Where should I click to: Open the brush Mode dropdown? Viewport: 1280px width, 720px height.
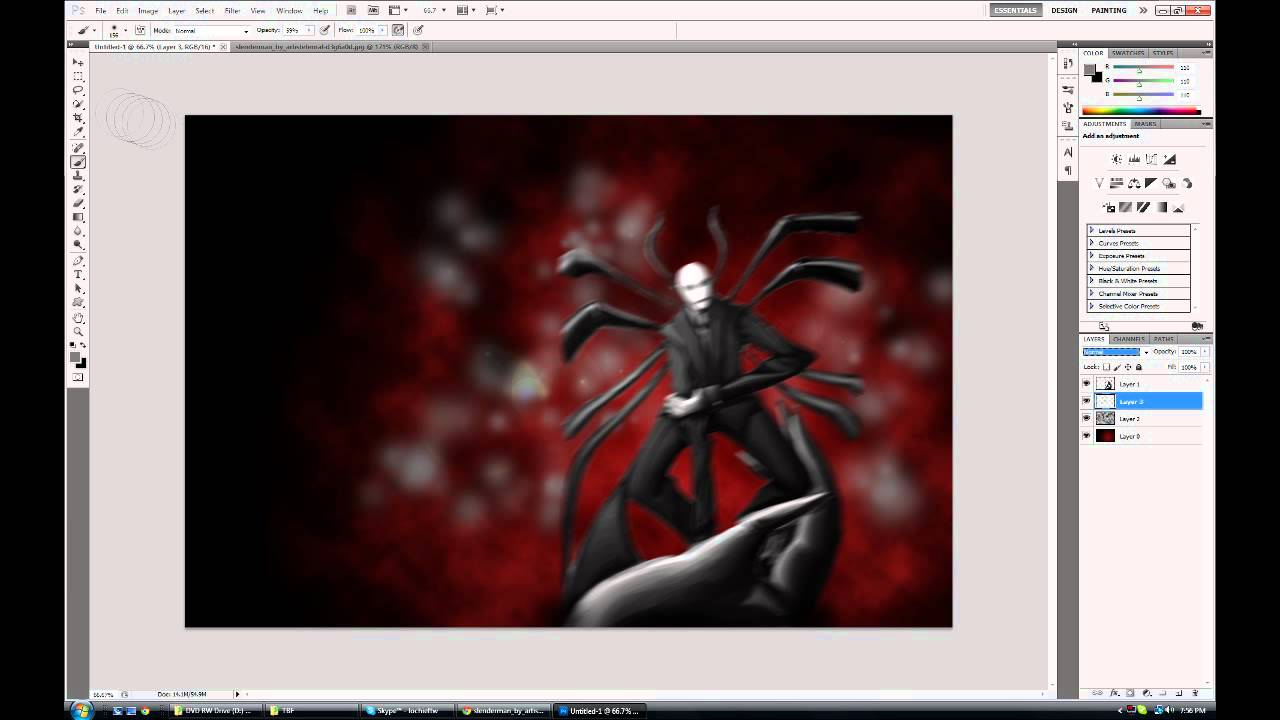tap(211, 31)
